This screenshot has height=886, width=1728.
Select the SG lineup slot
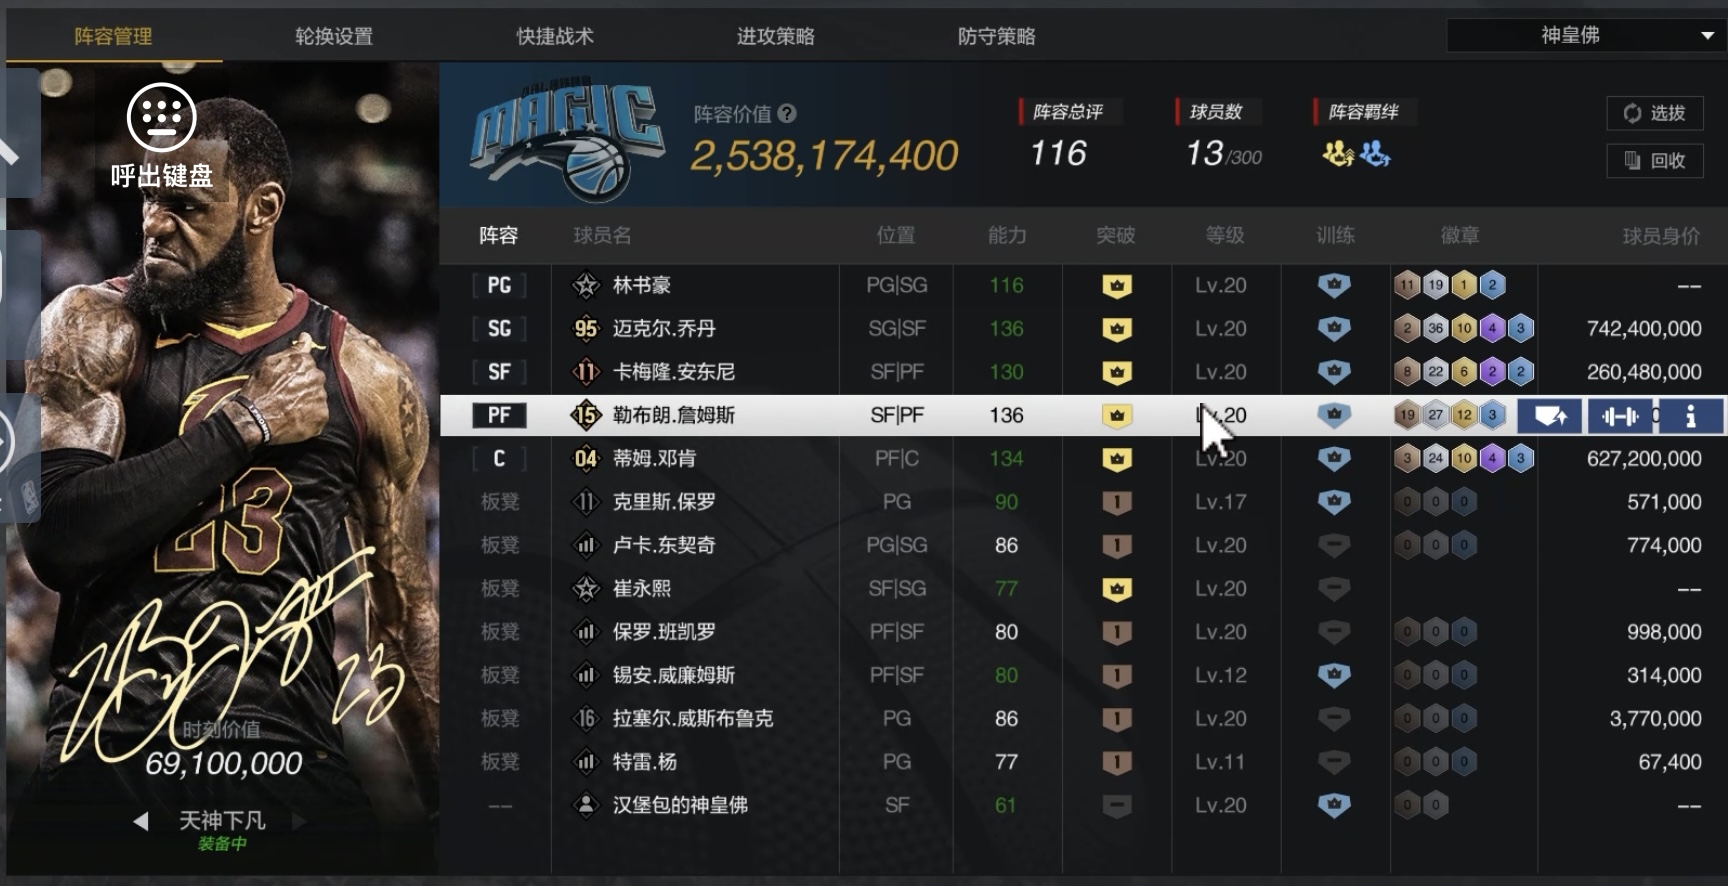[499, 329]
